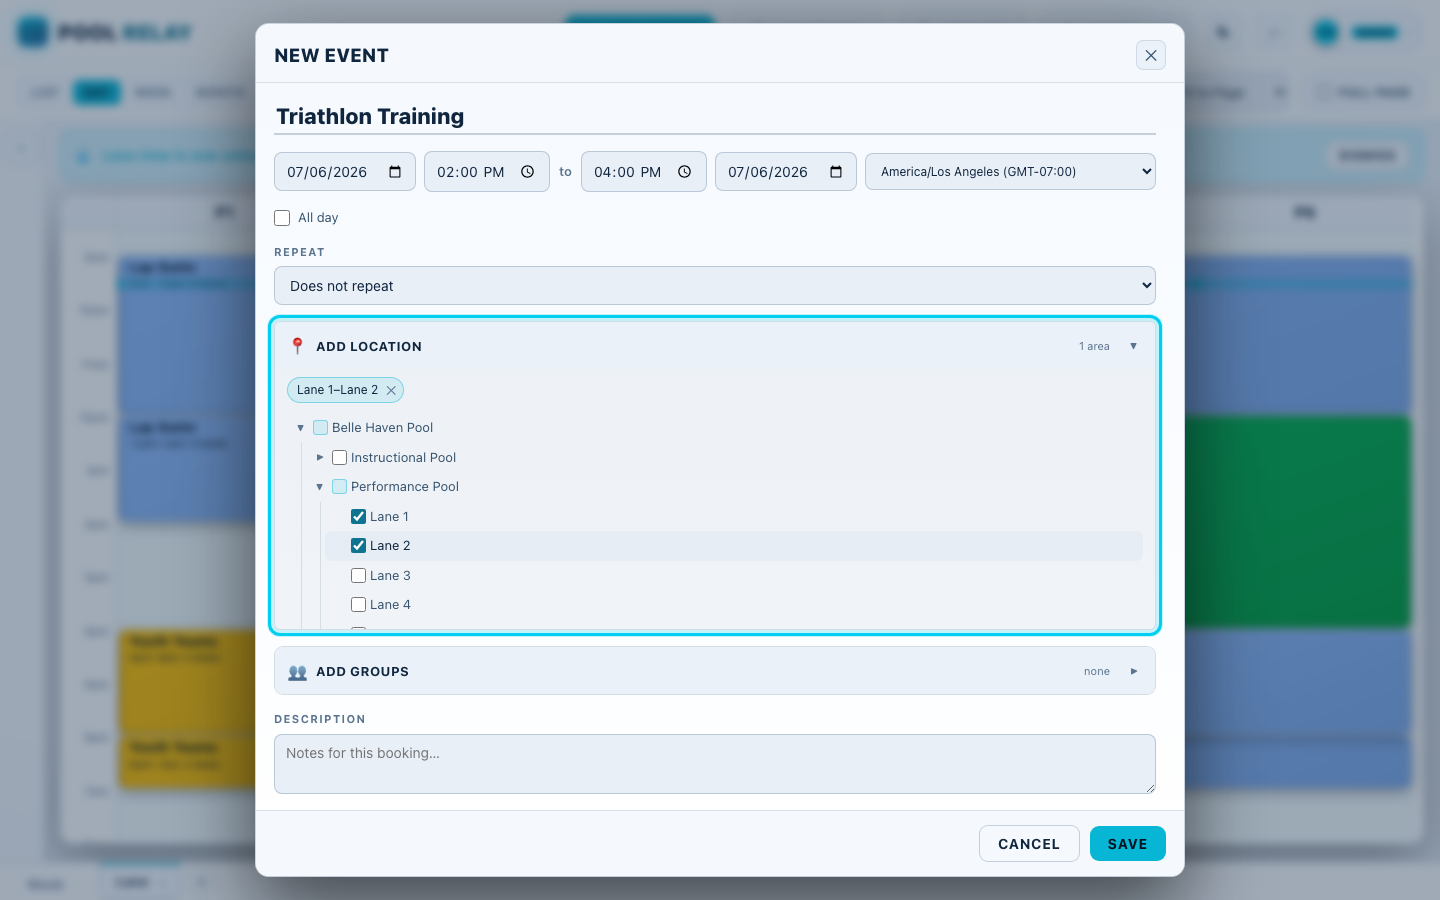1440x900 pixels.
Task: Open the timezone dropdown
Action: 1010,172
